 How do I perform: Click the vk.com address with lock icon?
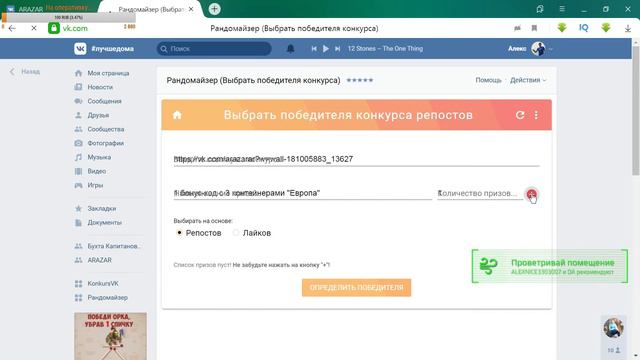68,28
